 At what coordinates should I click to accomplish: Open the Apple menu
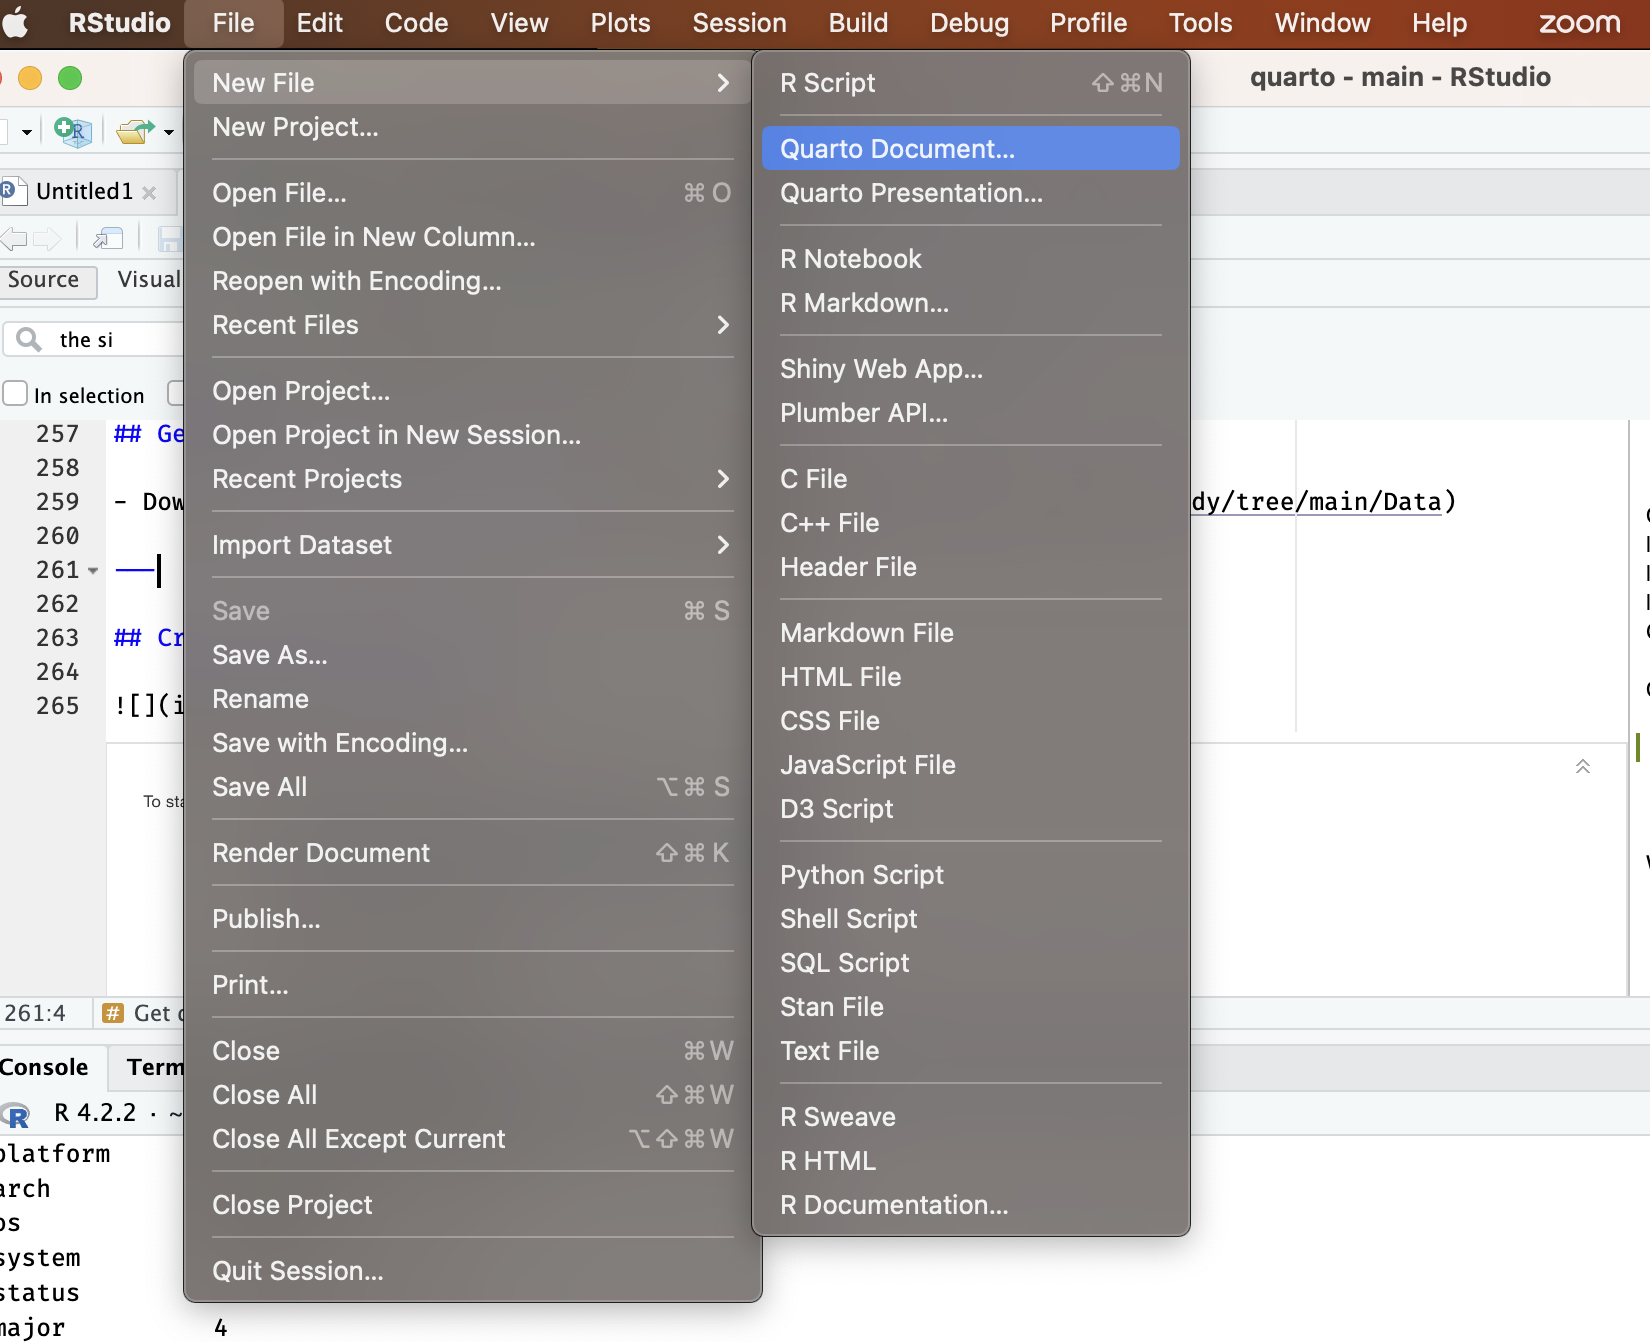tap(16, 23)
